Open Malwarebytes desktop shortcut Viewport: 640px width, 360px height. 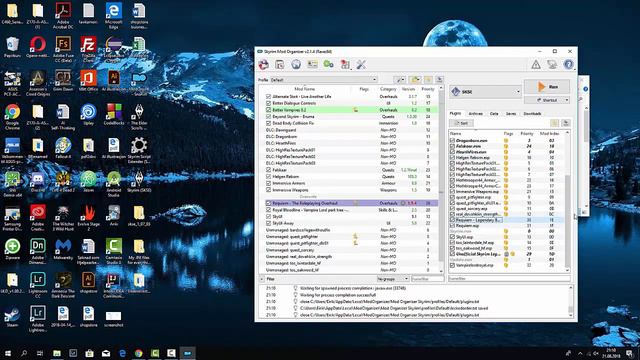point(63,249)
